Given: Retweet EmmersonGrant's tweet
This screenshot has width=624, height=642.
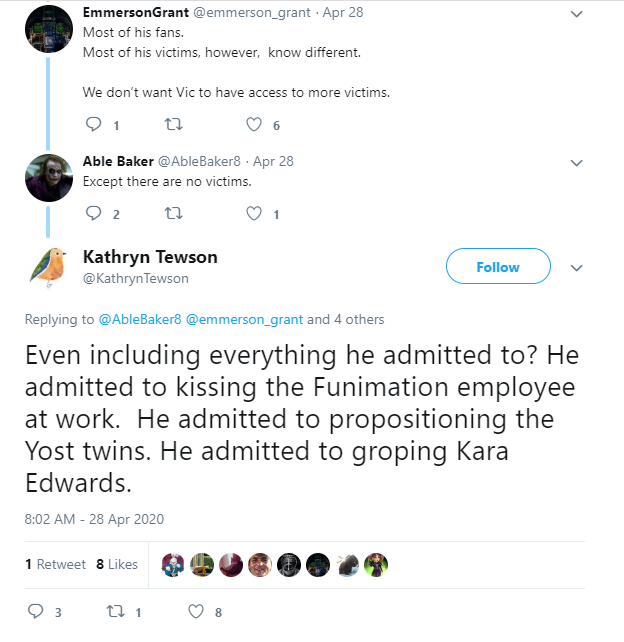Looking at the screenshot, I should coord(174,124).
